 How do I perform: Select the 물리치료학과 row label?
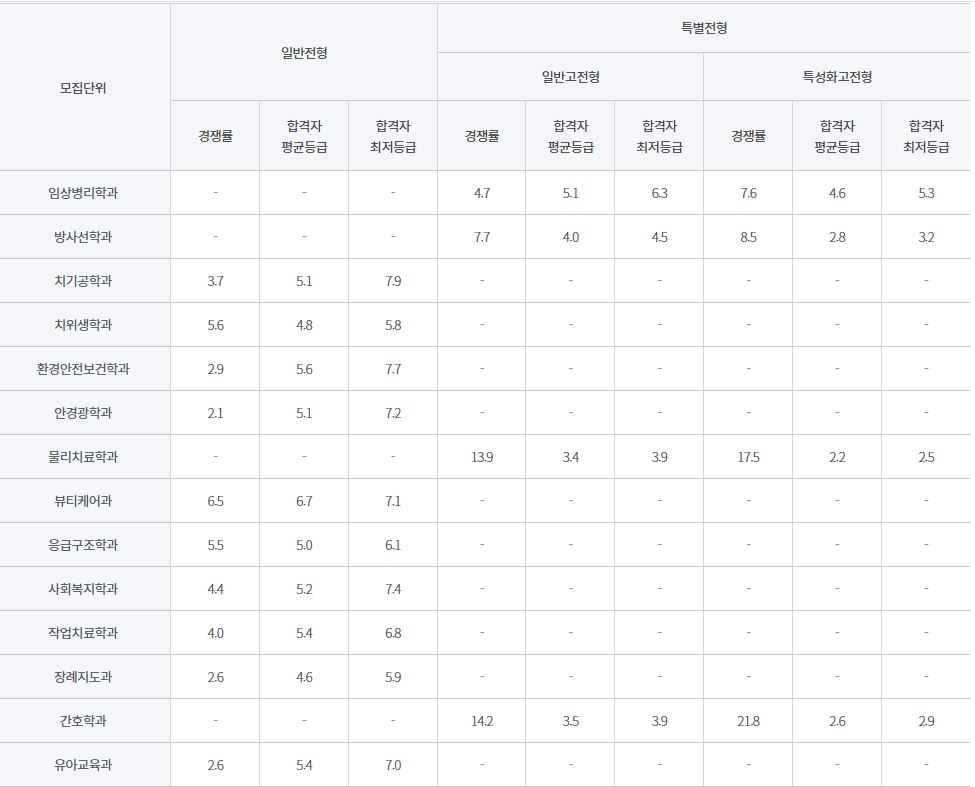point(83,457)
